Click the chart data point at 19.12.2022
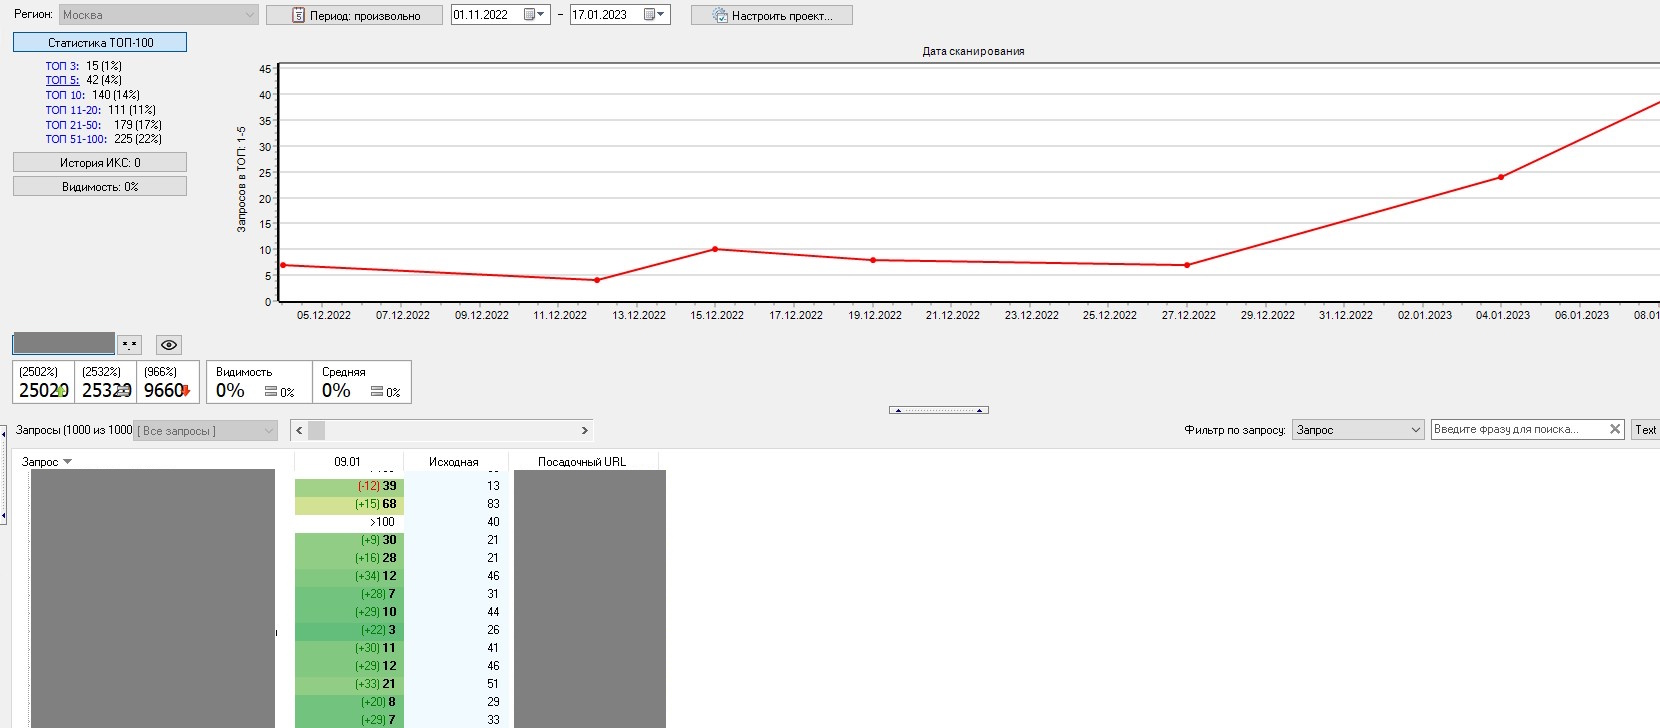The height and width of the screenshot is (728, 1660). coord(873,260)
